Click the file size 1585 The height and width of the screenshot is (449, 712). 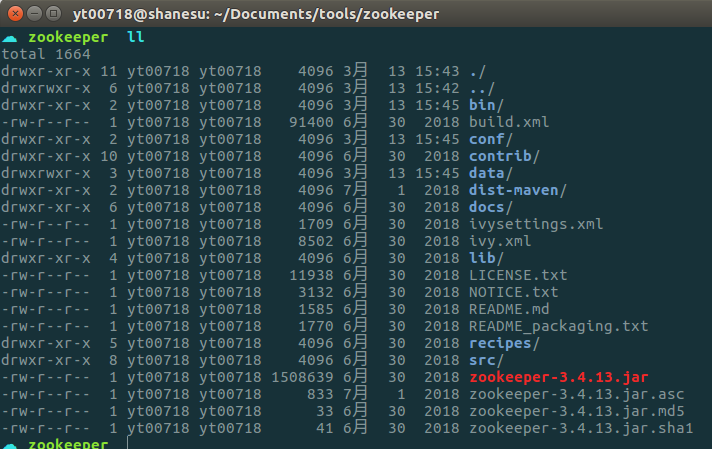point(316,309)
